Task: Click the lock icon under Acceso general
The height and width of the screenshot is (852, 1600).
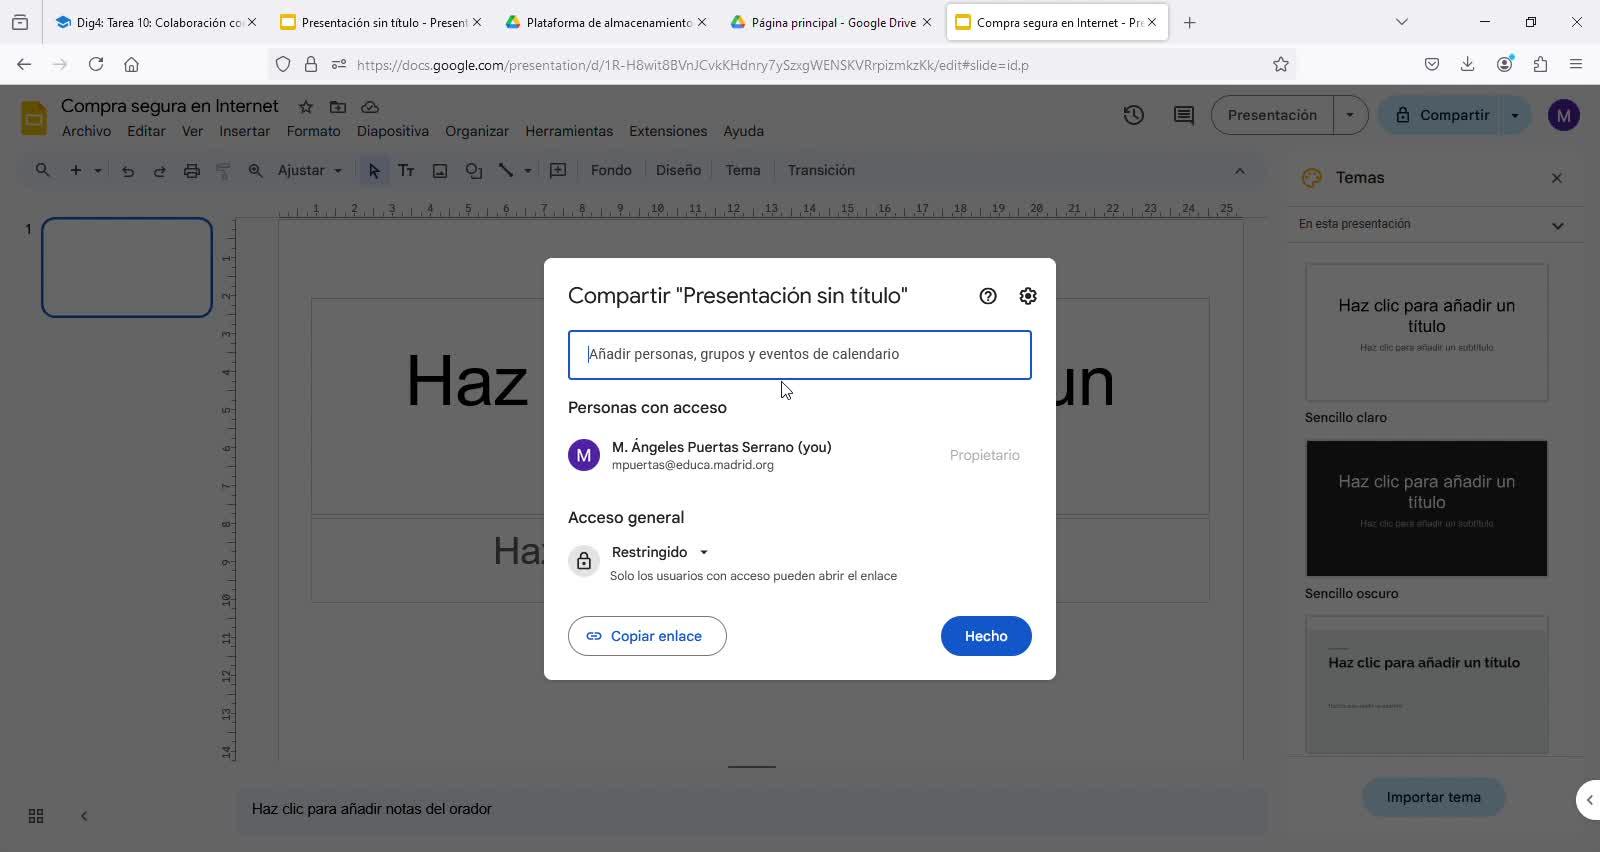Action: coord(584,562)
